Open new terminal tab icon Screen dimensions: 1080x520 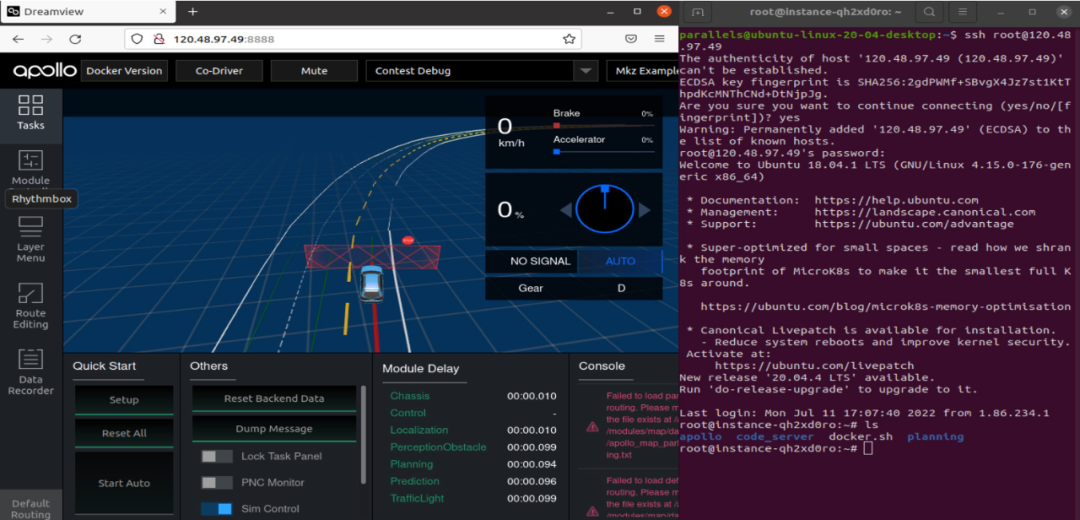click(698, 12)
